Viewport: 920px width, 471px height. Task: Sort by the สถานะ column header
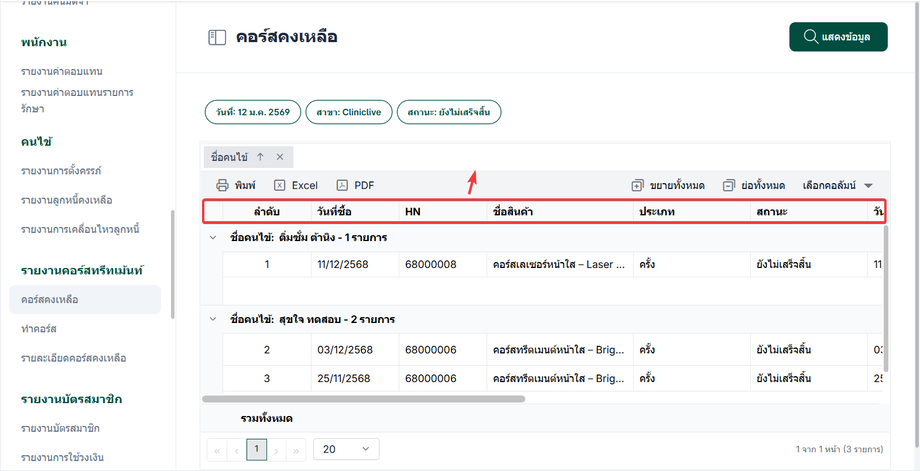pos(809,212)
